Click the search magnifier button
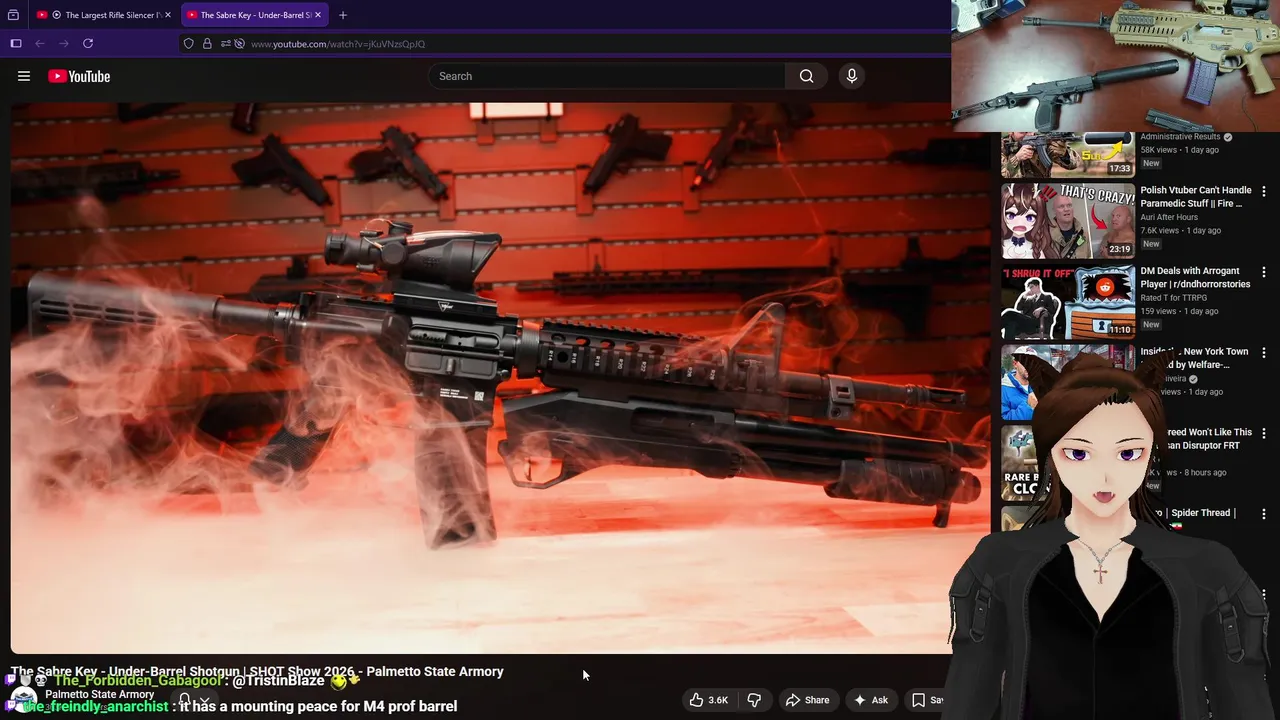The image size is (1280, 720). pyautogui.click(x=806, y=76)
